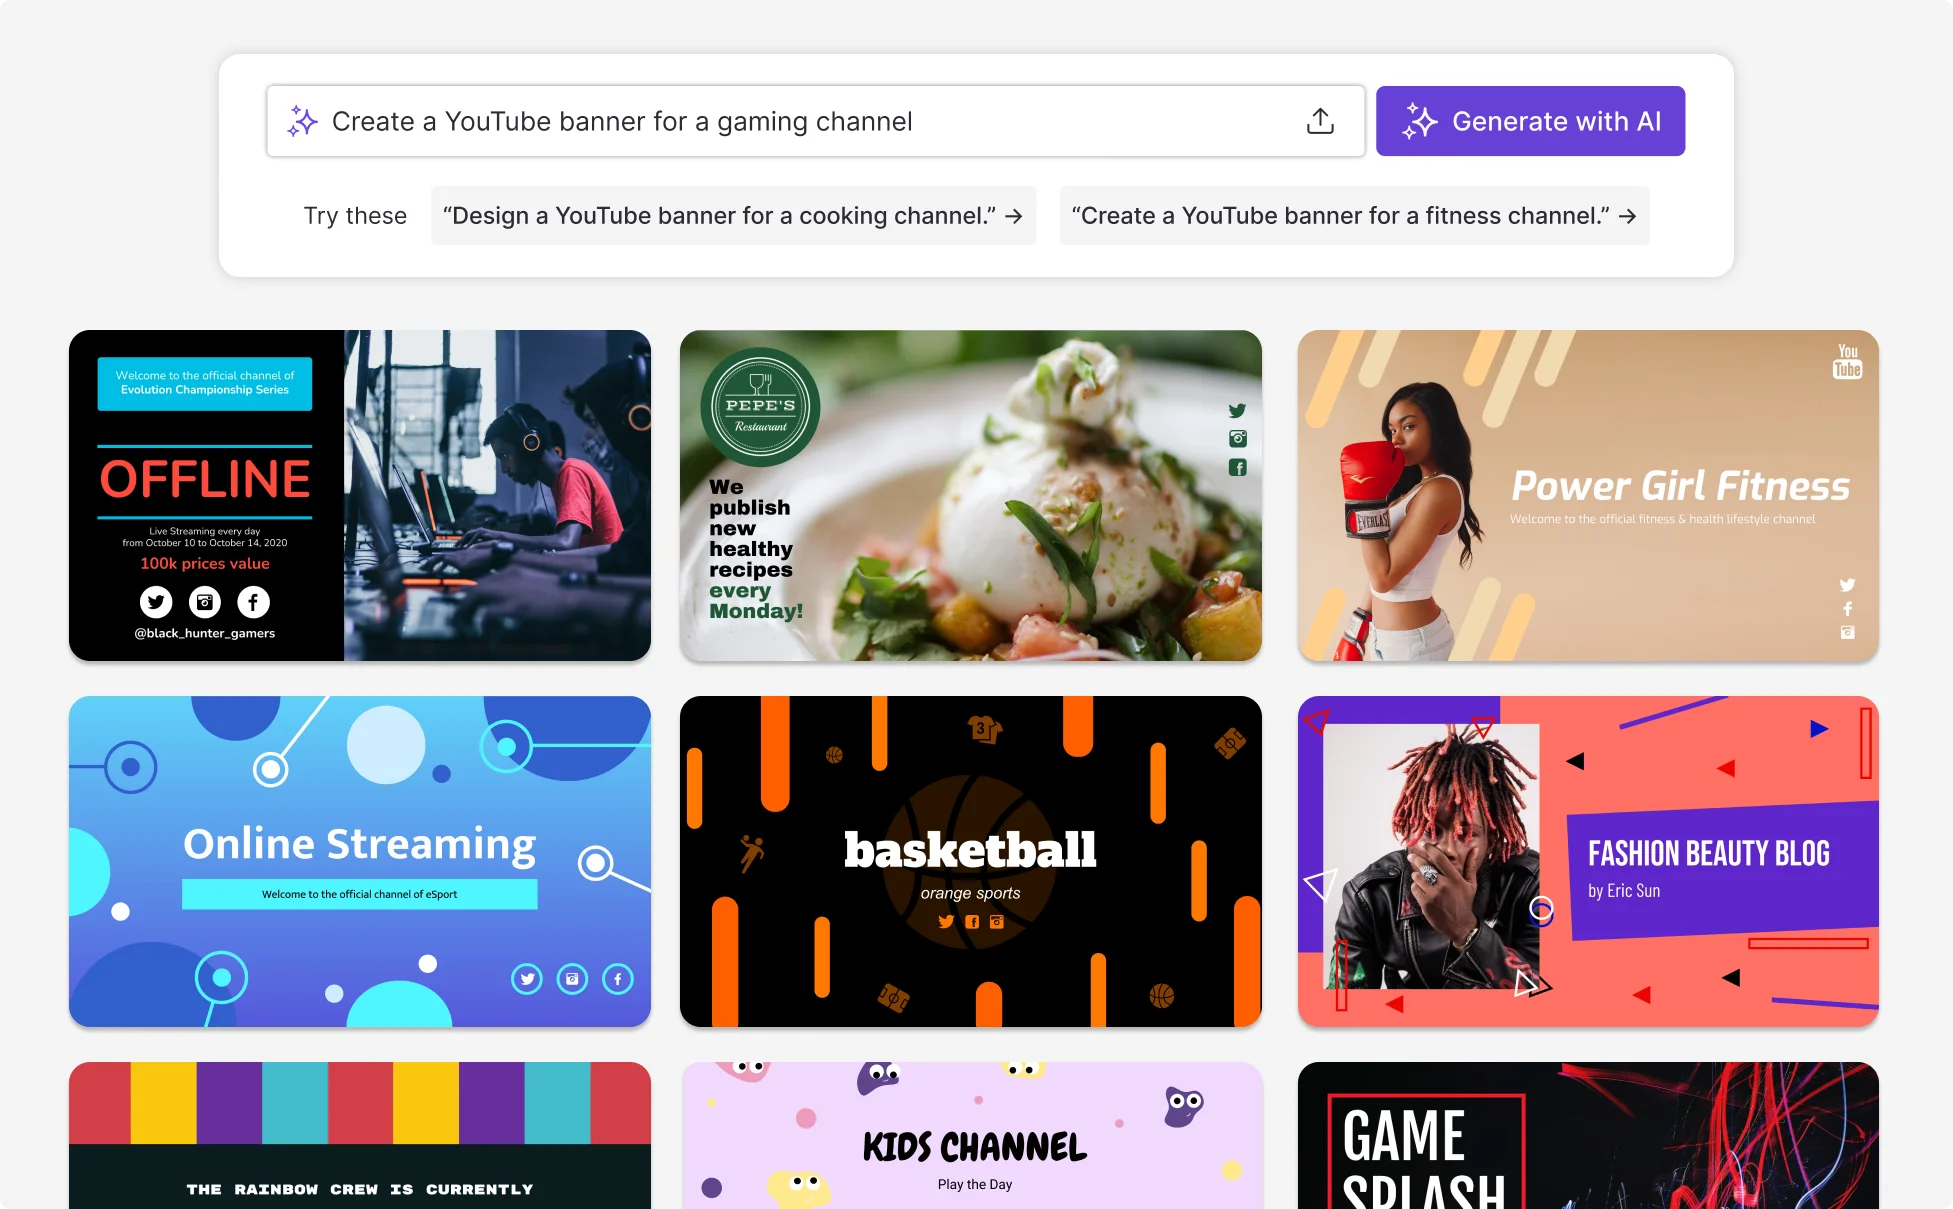Open Kids Channel banner template

tap(971, 1135)
